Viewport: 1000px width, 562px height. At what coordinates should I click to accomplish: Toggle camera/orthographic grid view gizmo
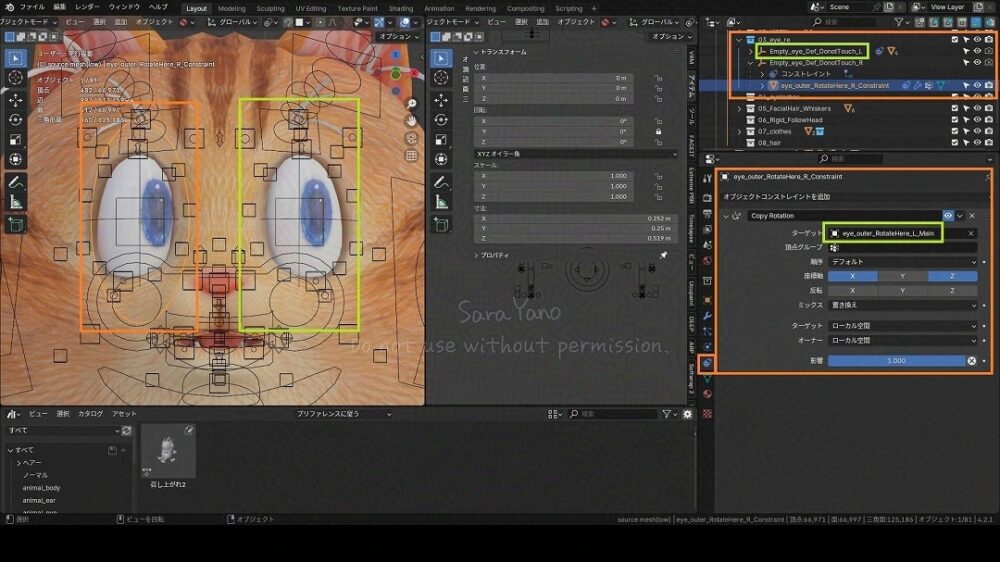pyautogui.click(x=411, y=155)
